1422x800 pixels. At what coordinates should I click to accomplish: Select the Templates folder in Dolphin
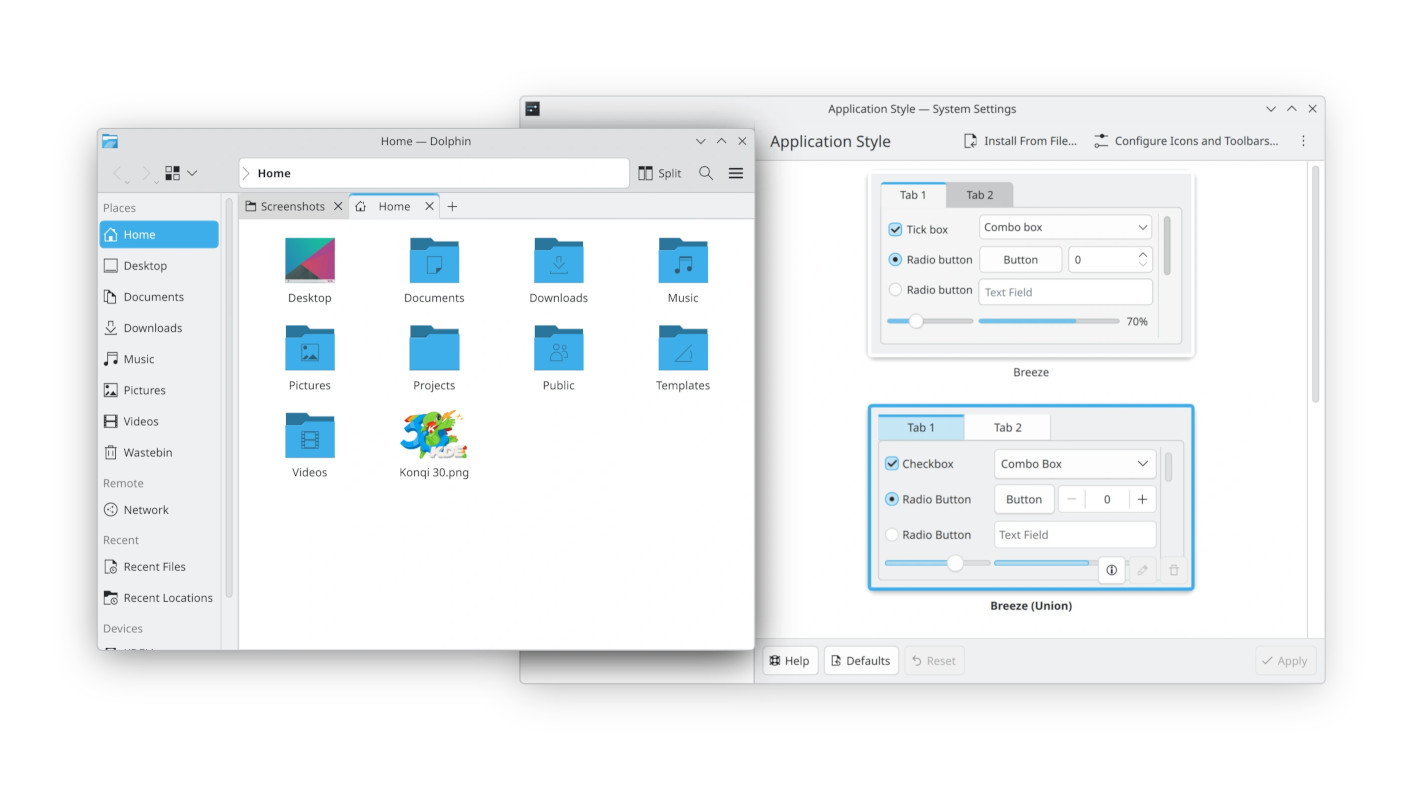pyautogui.click(x=683, y=348)
